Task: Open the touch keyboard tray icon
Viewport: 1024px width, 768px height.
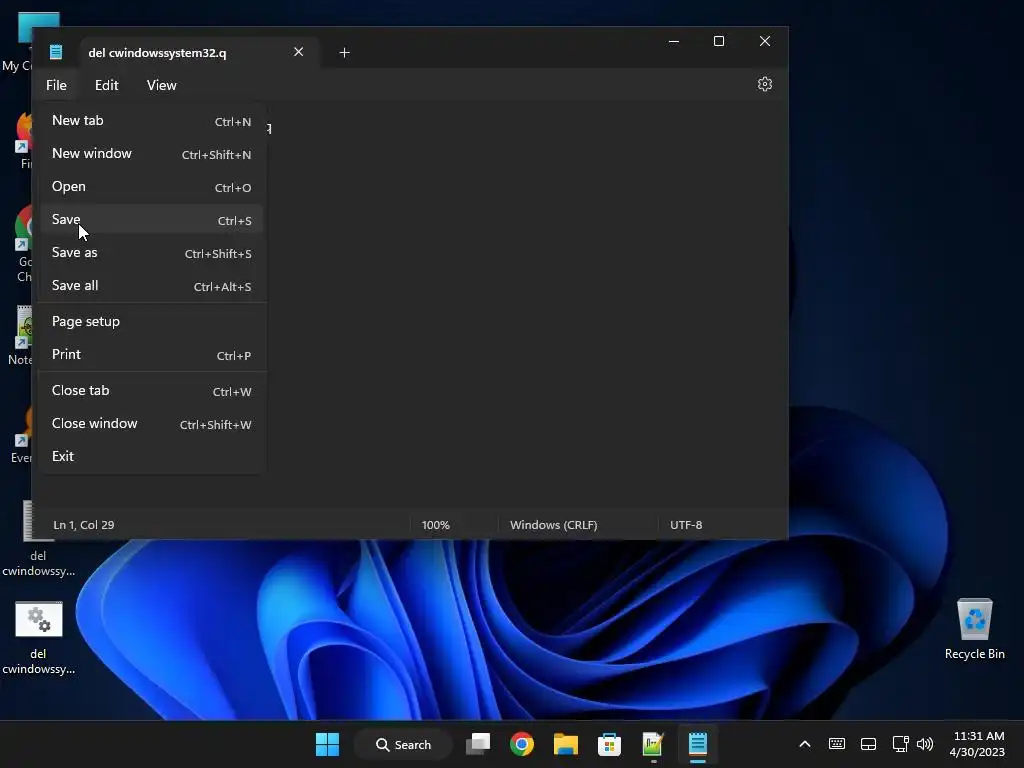Action: pyautogui.click(x=837, y=744)
